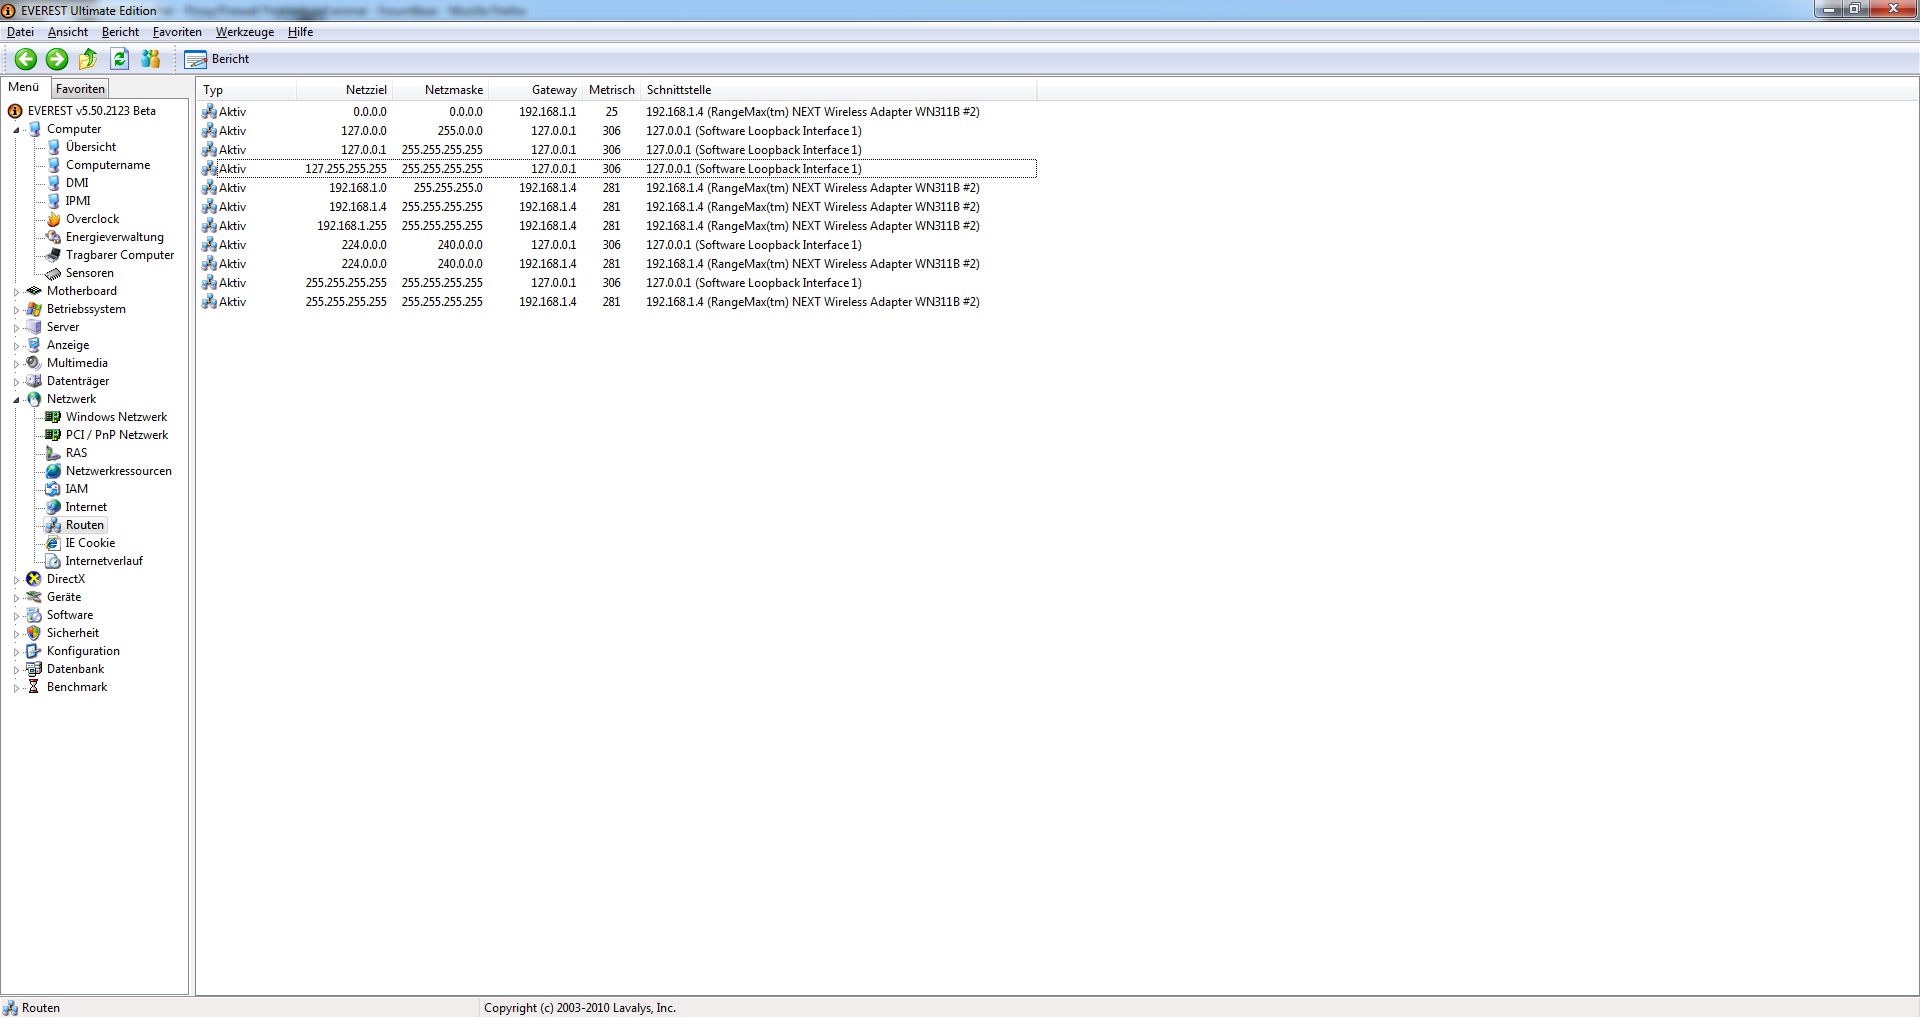Click the Netzwerkressourcen globe icon
The height and width of the screenshot is (1018, 1920).
54,471
